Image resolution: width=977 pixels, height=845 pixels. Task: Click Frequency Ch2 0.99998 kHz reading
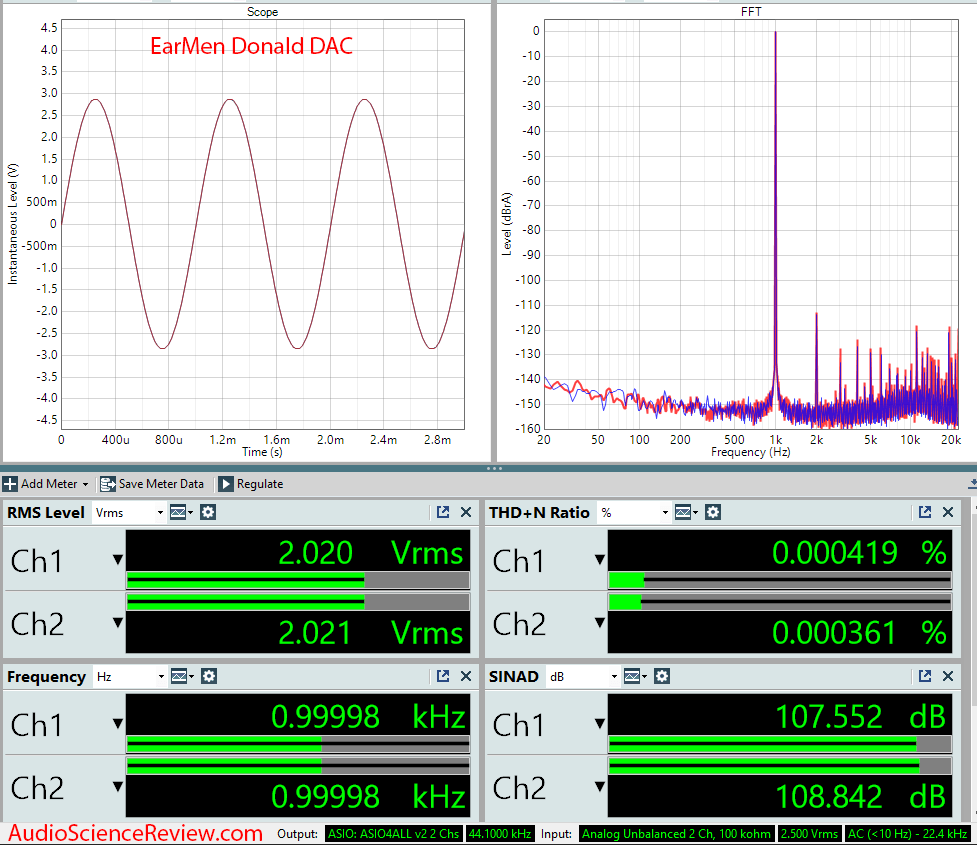(x=368, y=797)
